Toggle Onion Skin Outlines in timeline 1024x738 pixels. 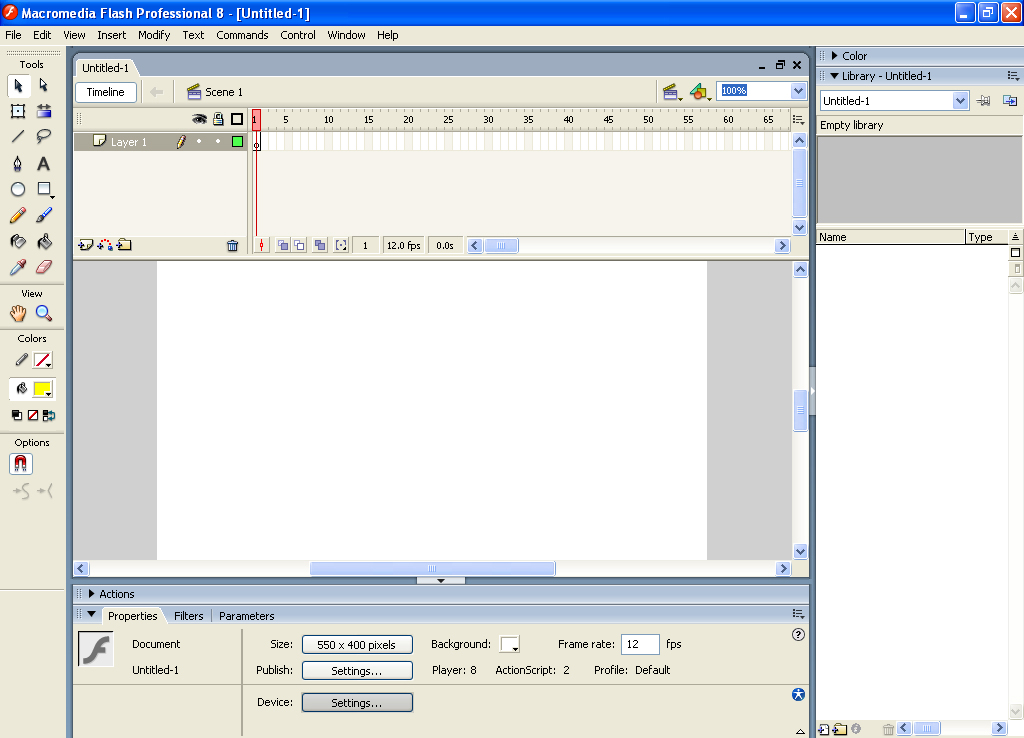click(x=299, y=246)
